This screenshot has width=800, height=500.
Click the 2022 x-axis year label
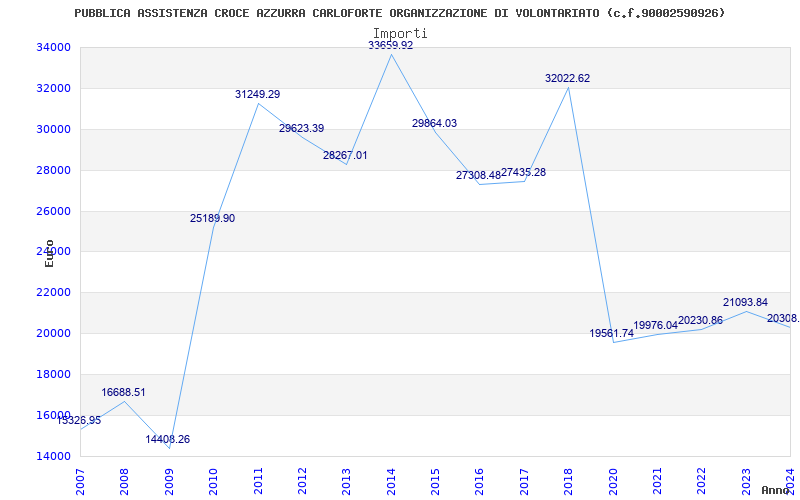tap(702, 482)
